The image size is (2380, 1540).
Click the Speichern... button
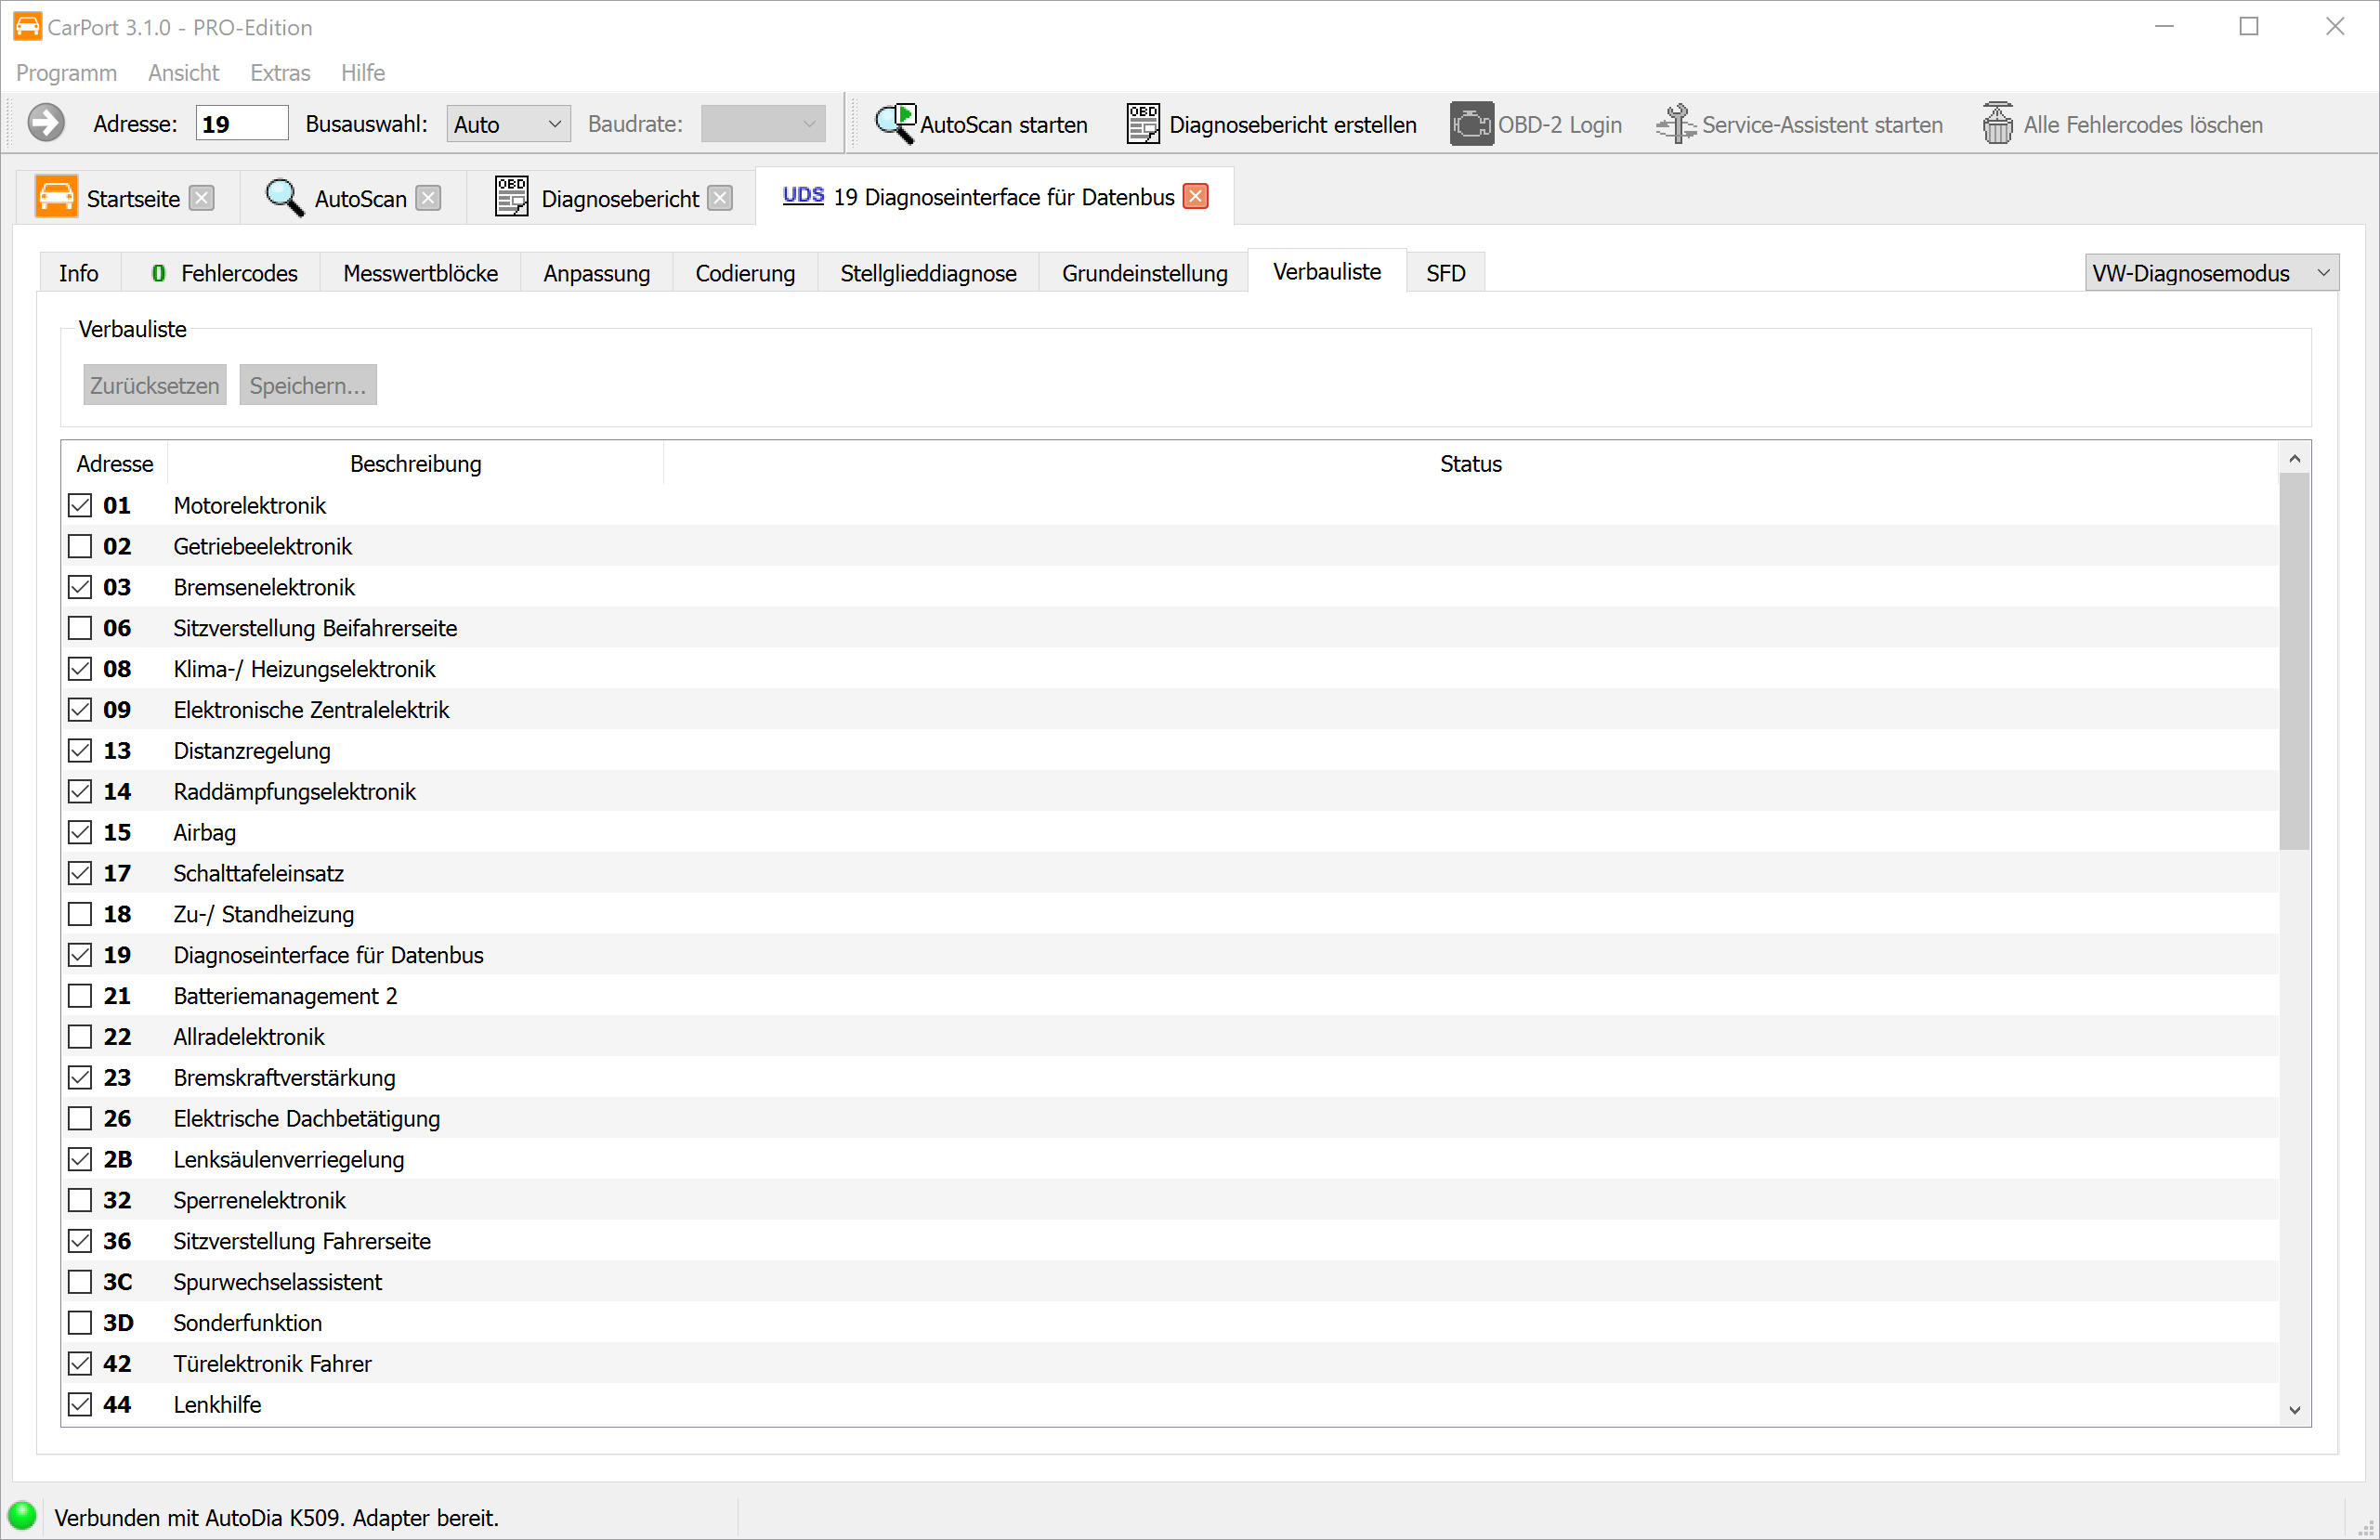pyautogui.click(x=307, y=385)
